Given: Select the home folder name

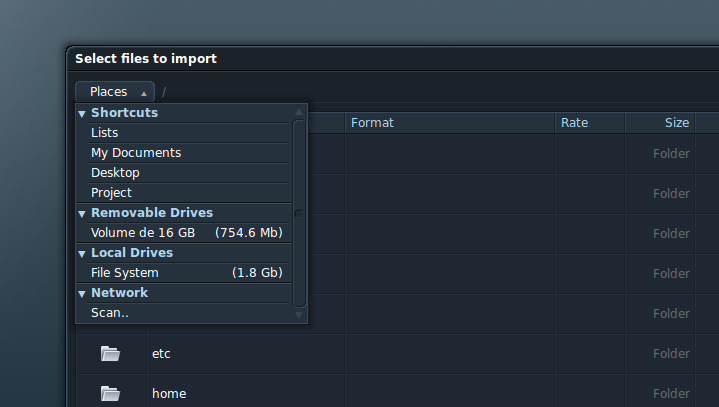Looking at the screenshot, I should tap(169, 394).
